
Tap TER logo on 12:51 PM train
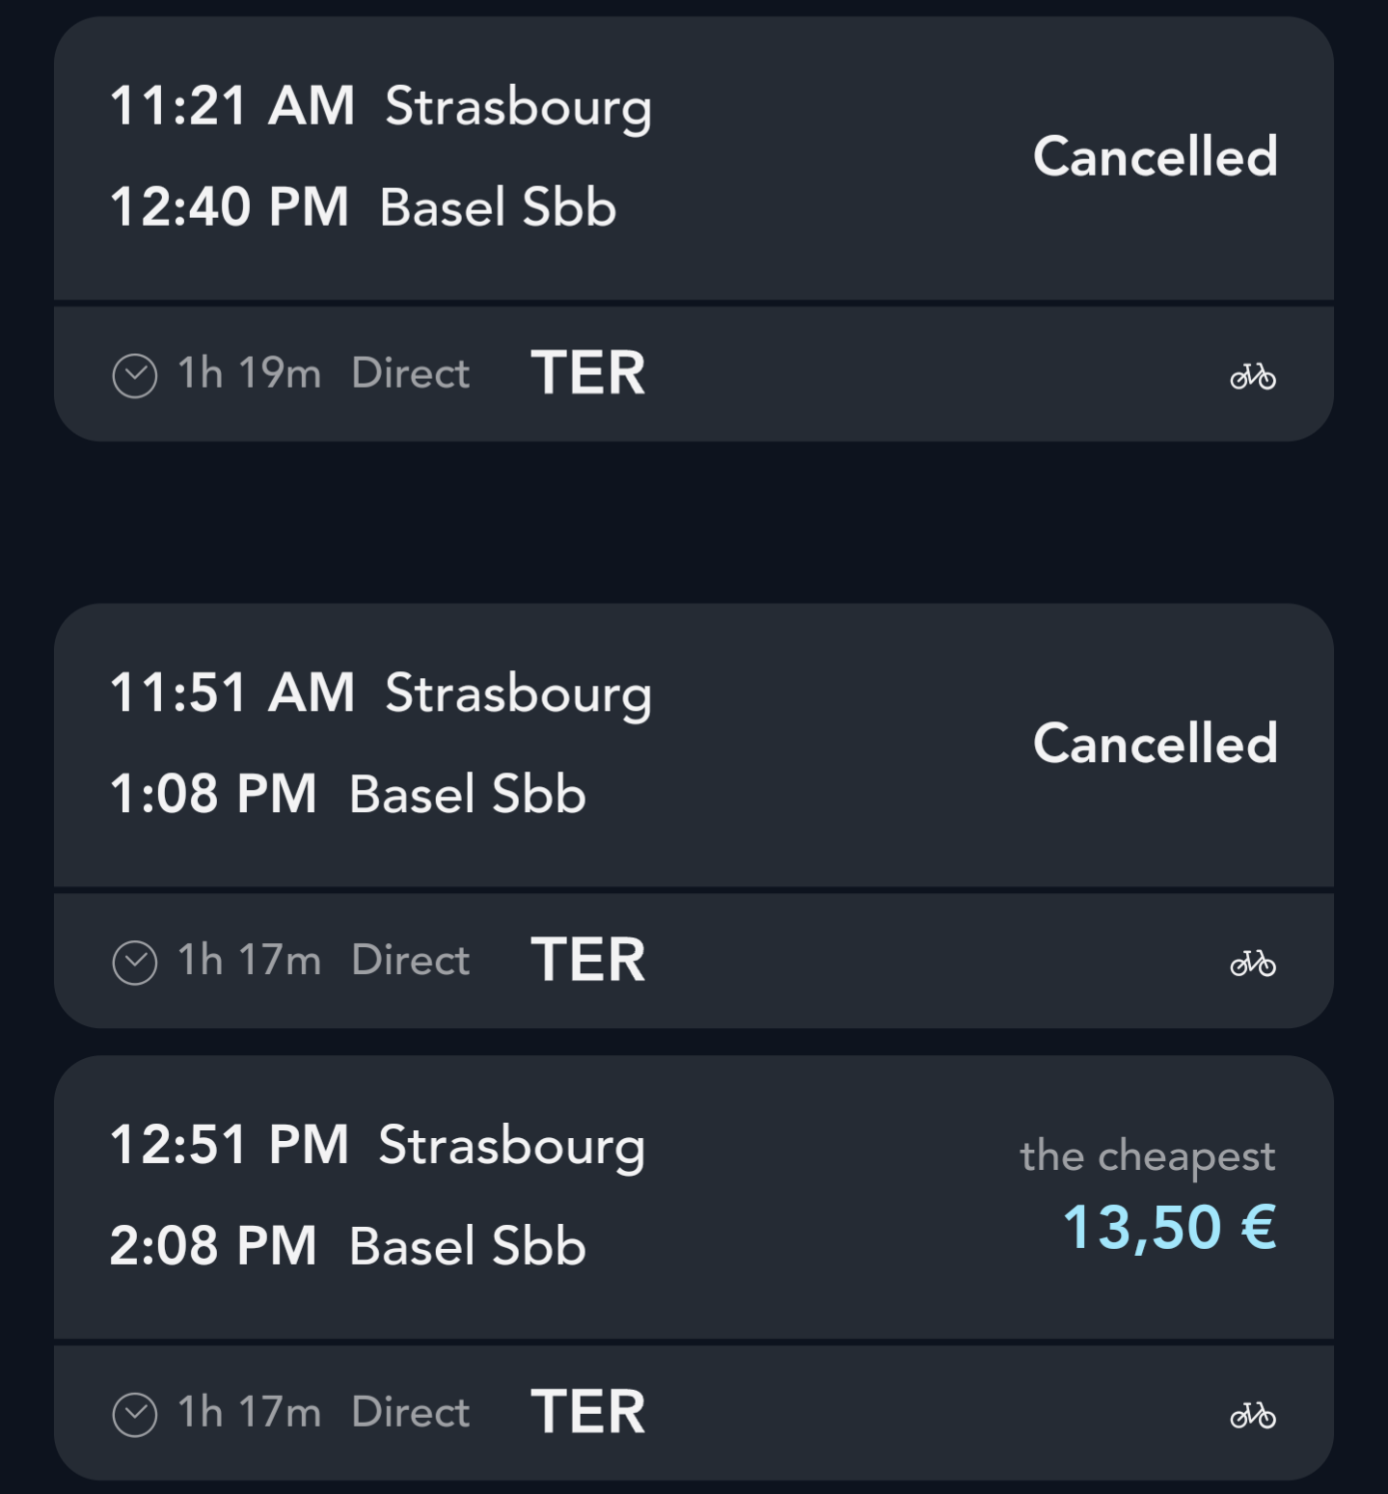click(588, 1412)
